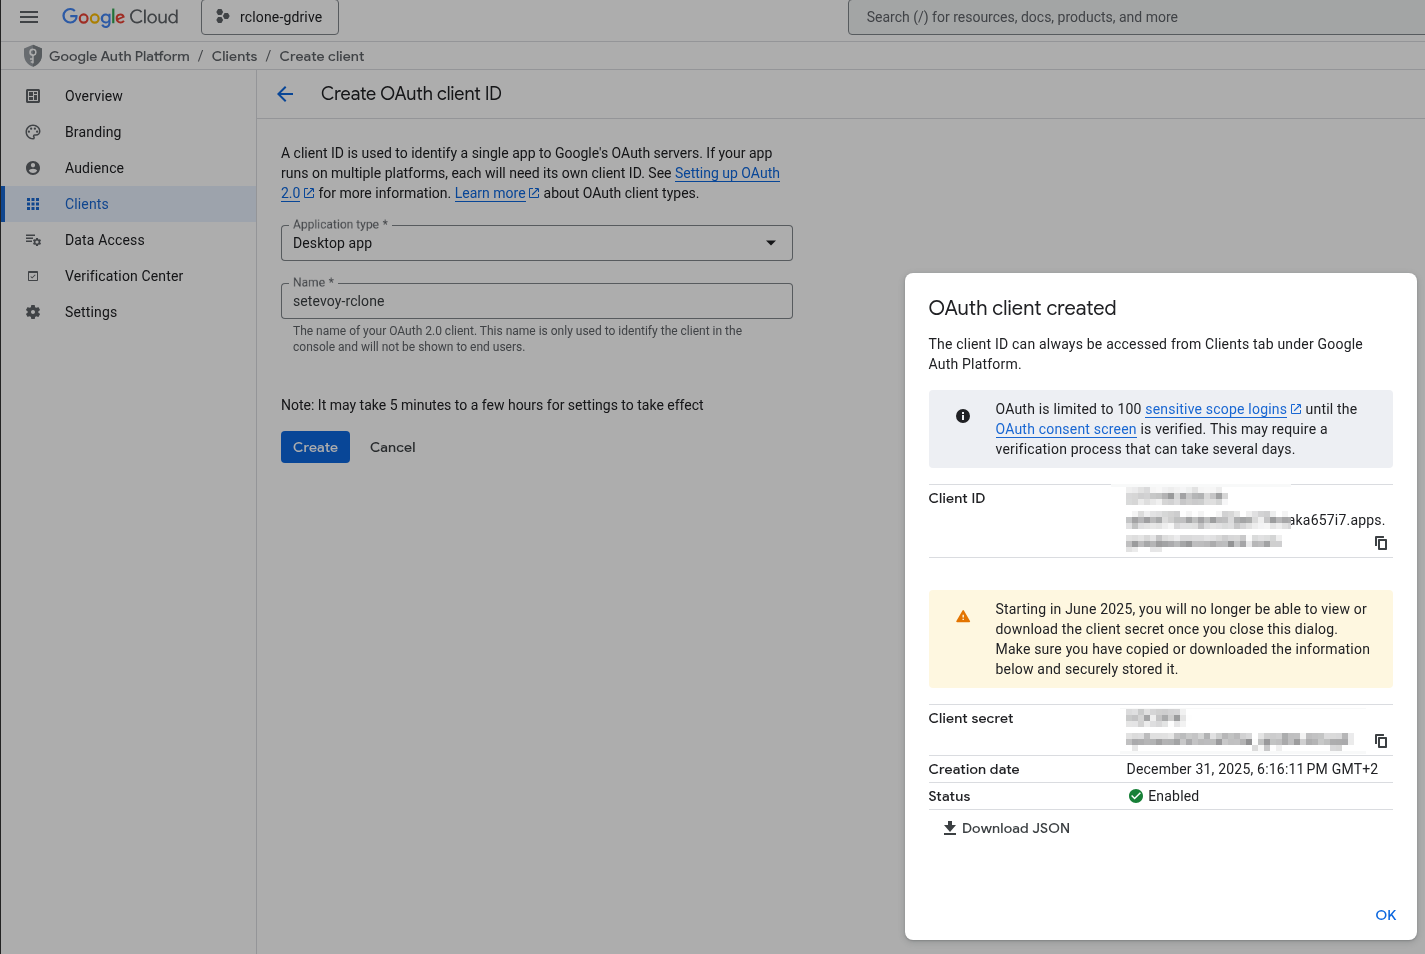
Task: Open the Overview page in sidebar
Action: click(x=94, y=96)
